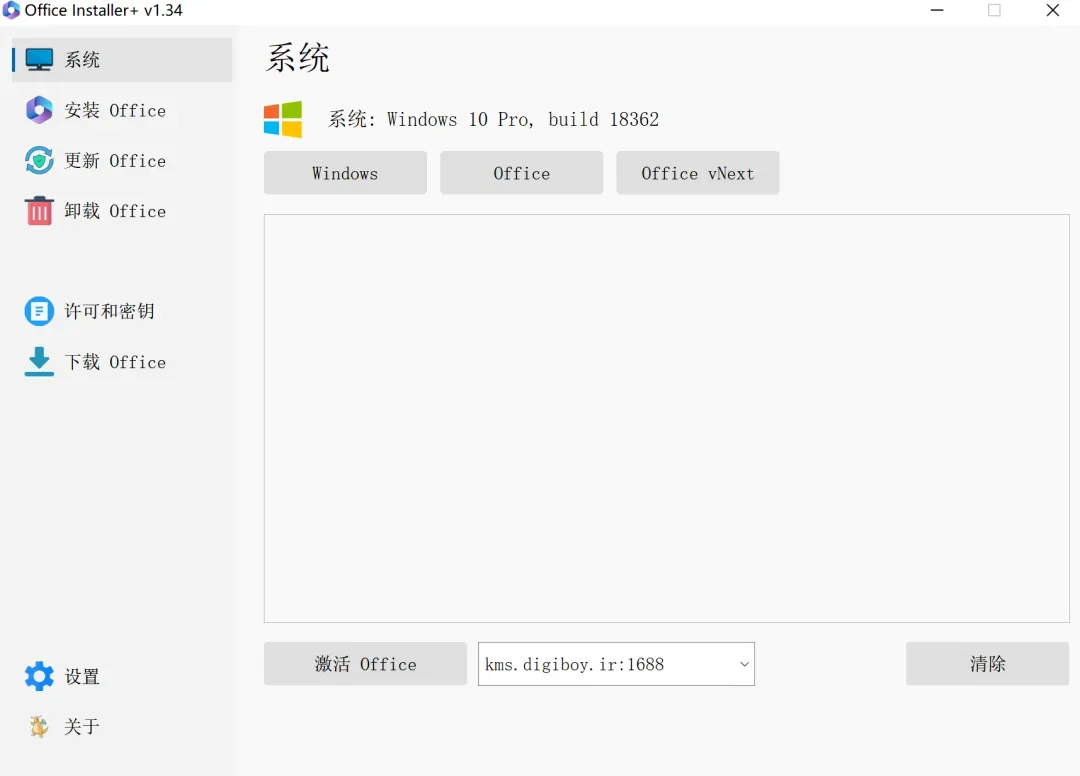Minimize the Office Installer+ window

pos(937,10)
